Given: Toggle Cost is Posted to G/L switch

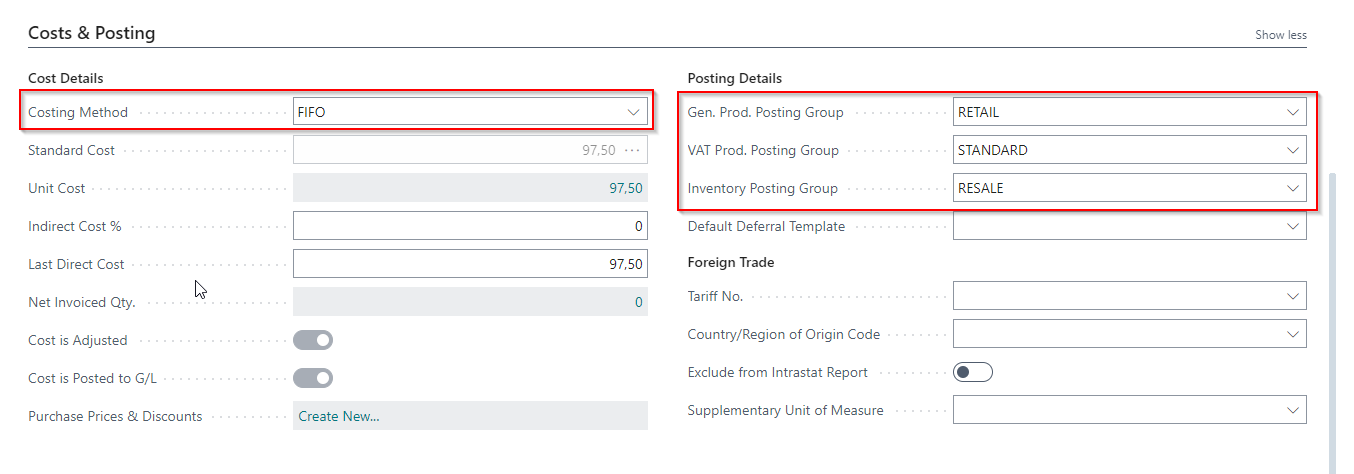Looking at the screenshot, I should point(313,378).
